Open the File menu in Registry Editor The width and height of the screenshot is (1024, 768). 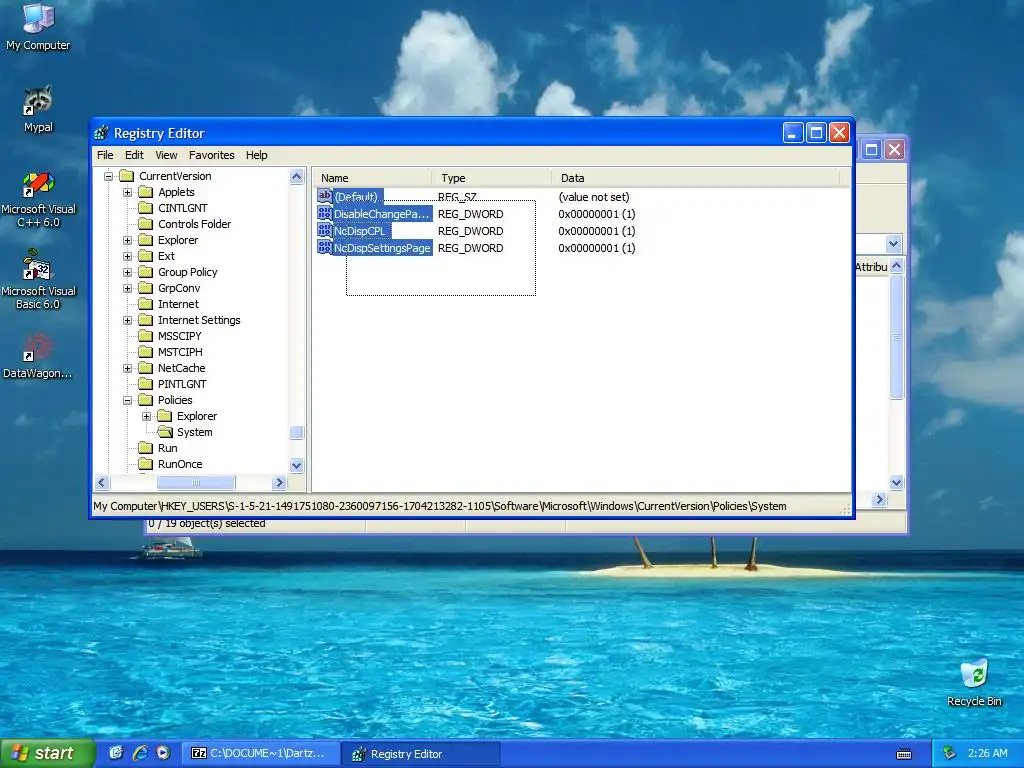[105, 155]
